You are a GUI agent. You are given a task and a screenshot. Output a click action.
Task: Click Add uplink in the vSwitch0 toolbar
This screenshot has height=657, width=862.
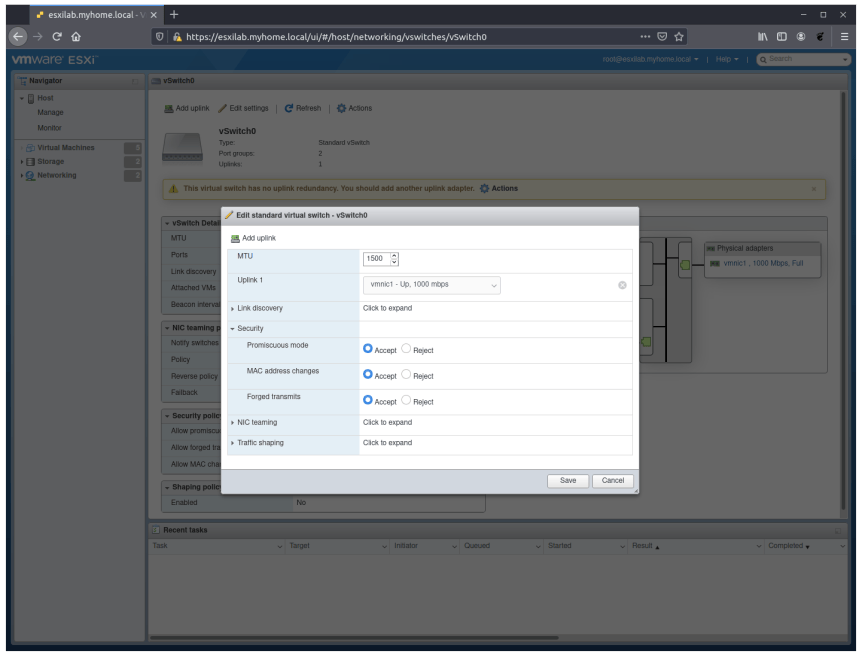[x=187, y=108]
